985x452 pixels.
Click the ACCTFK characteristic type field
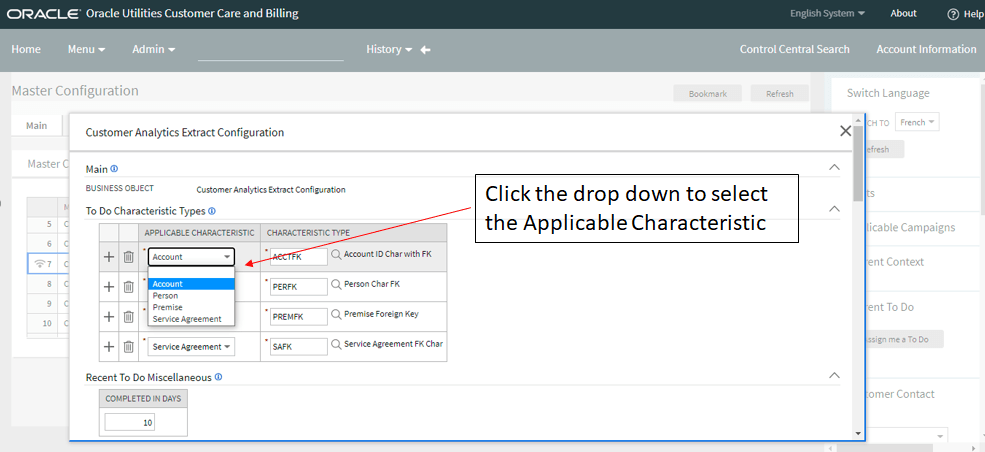click(x=298, y=257)
